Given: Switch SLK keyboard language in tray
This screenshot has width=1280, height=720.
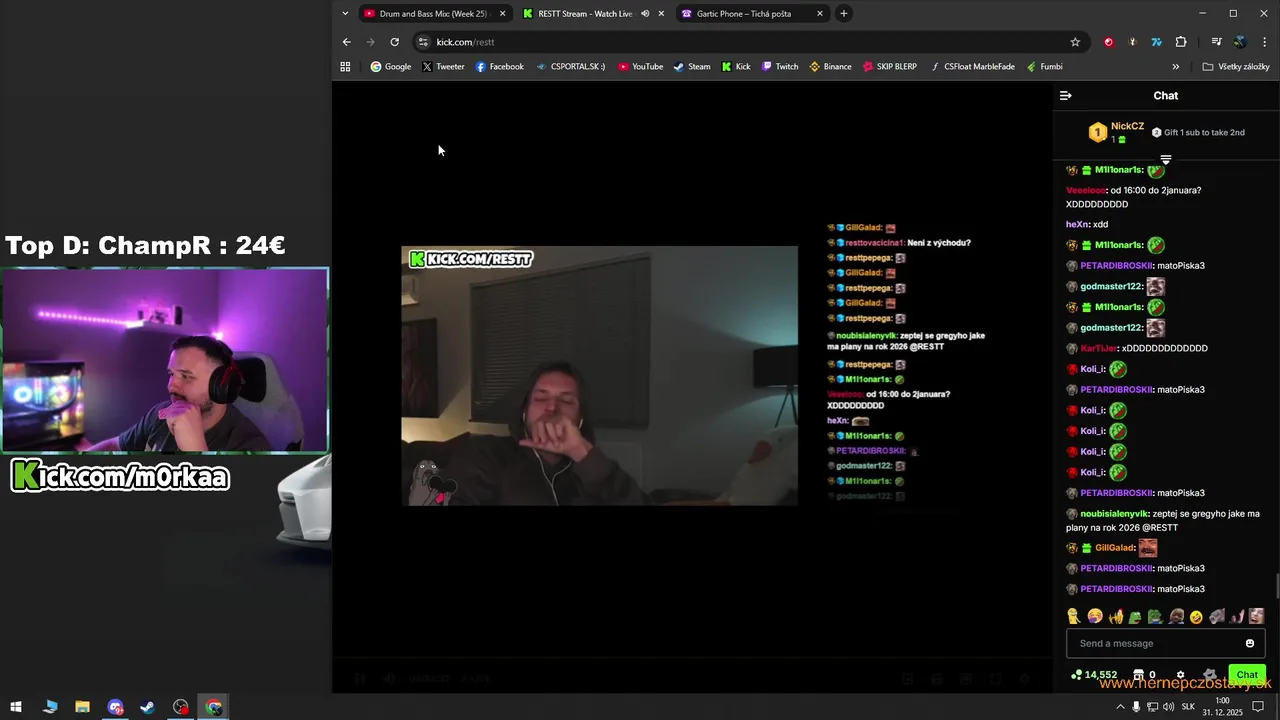Looking at the screenshot, I should pos(1188,707).
